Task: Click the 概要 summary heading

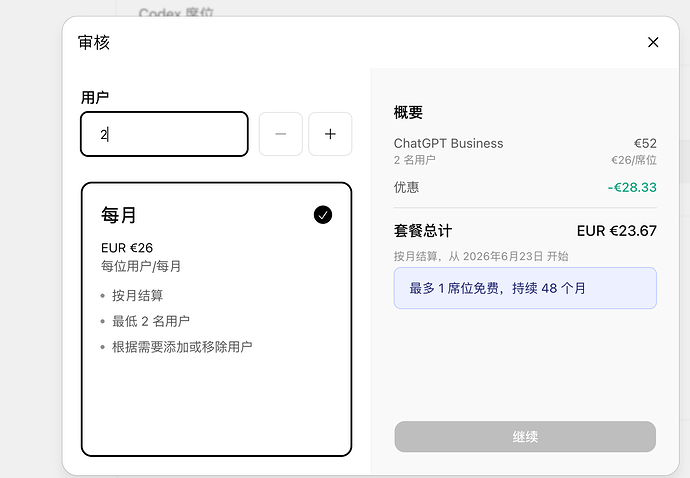Action: tap(408, 113)
